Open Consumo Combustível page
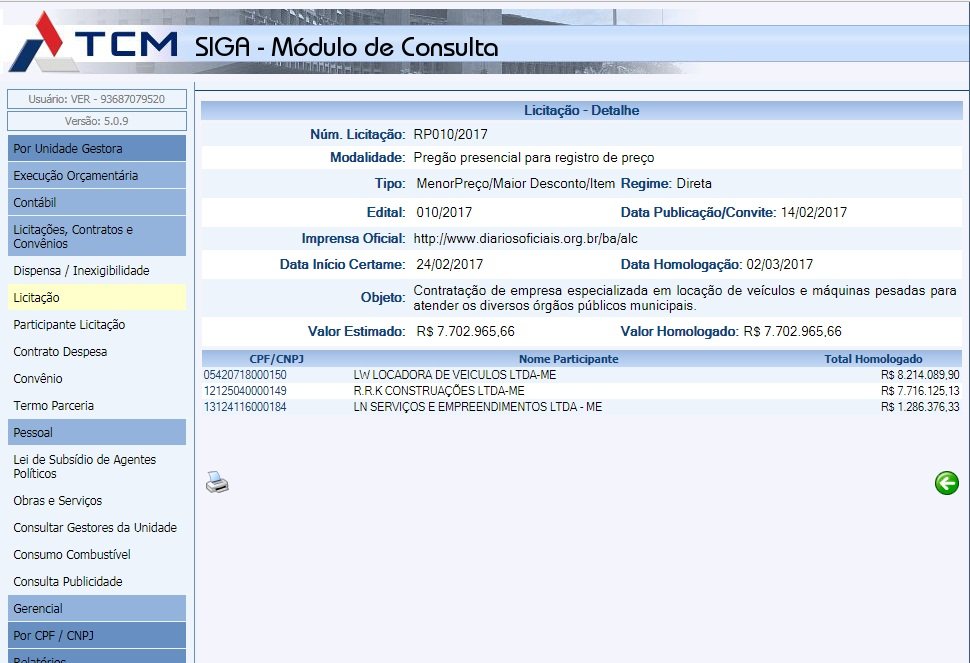 [x=72, y=555]
